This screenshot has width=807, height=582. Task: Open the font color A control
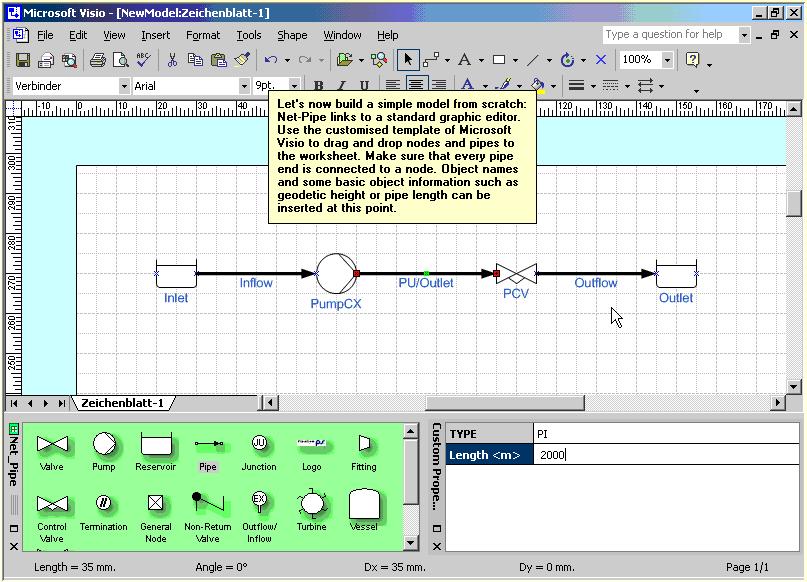coord(467,85)
